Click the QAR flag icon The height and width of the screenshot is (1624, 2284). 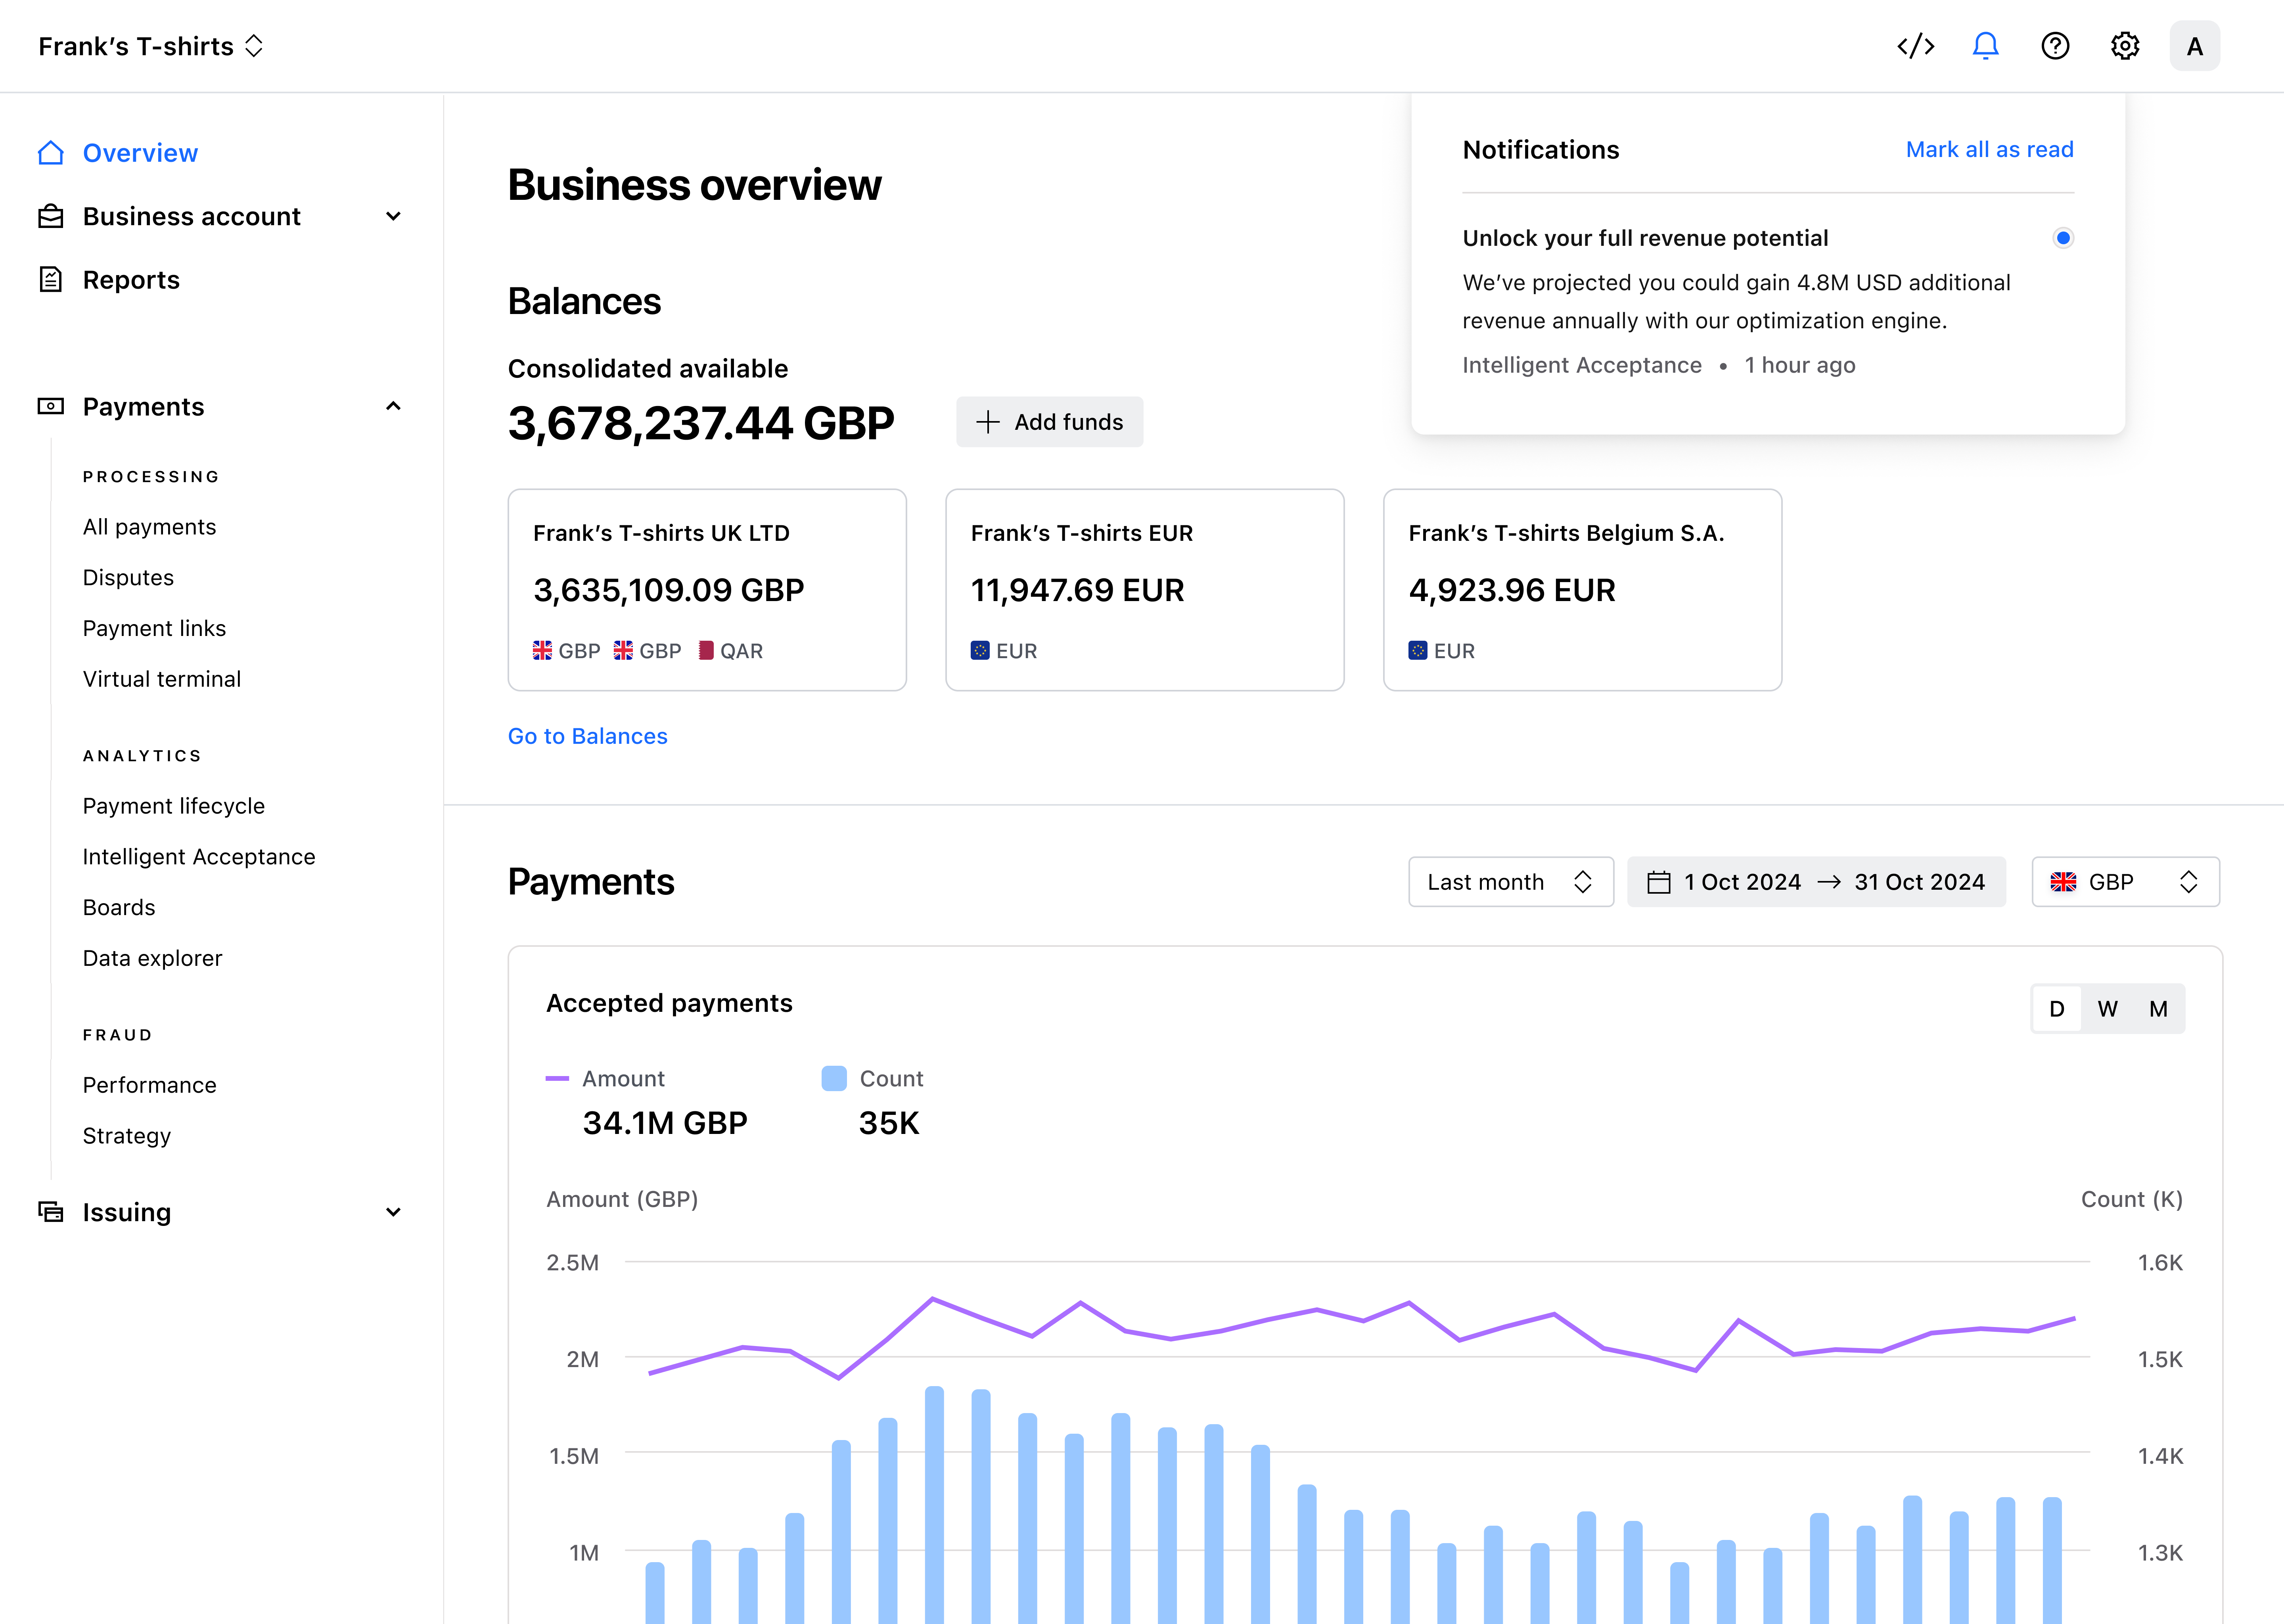[x=706, y=650]
